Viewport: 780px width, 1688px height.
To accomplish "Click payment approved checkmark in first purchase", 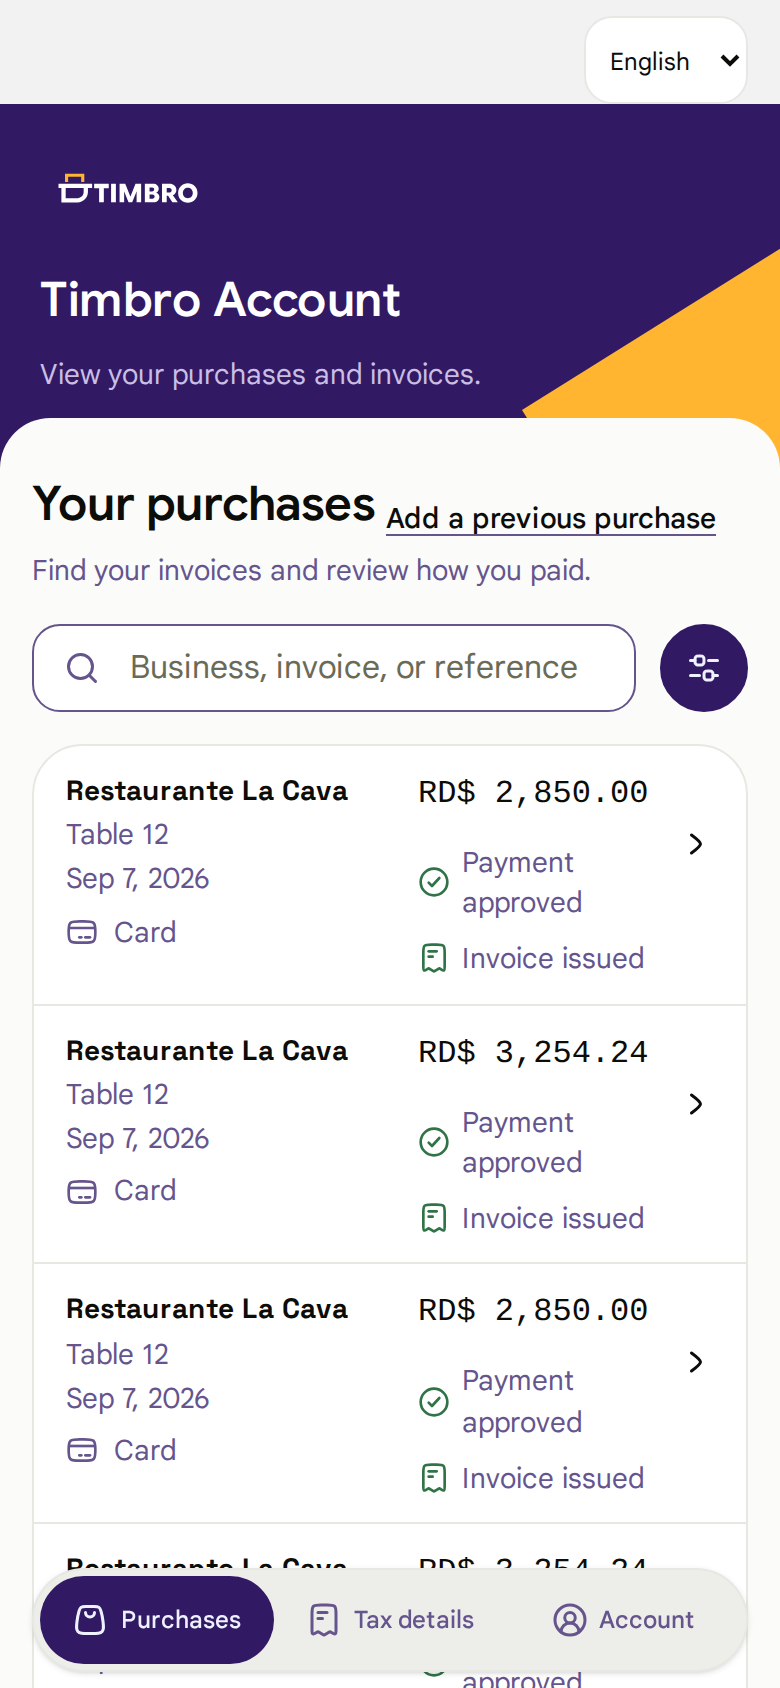I will [434, 882].
